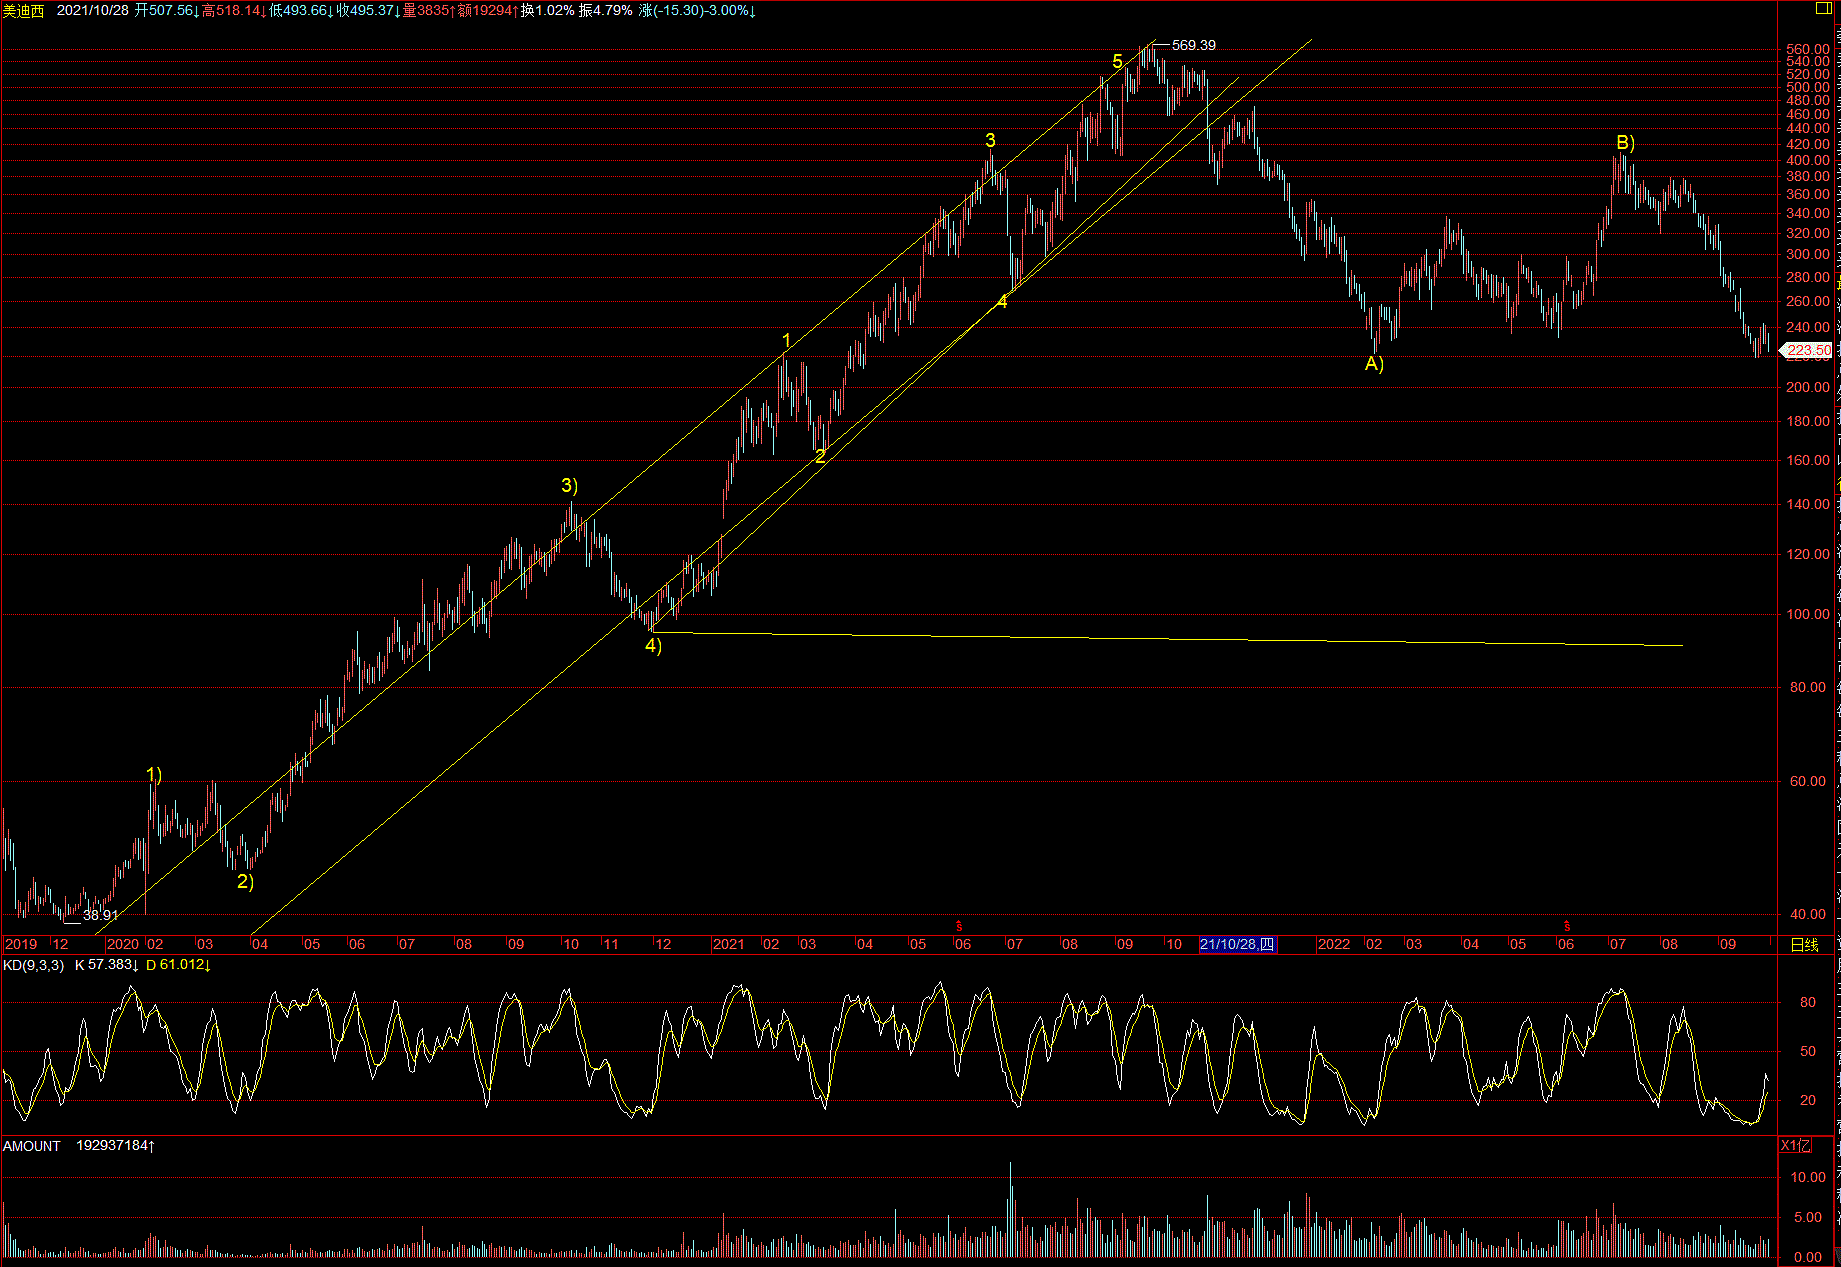Select the wave label 4) annotation

point(653,646)
